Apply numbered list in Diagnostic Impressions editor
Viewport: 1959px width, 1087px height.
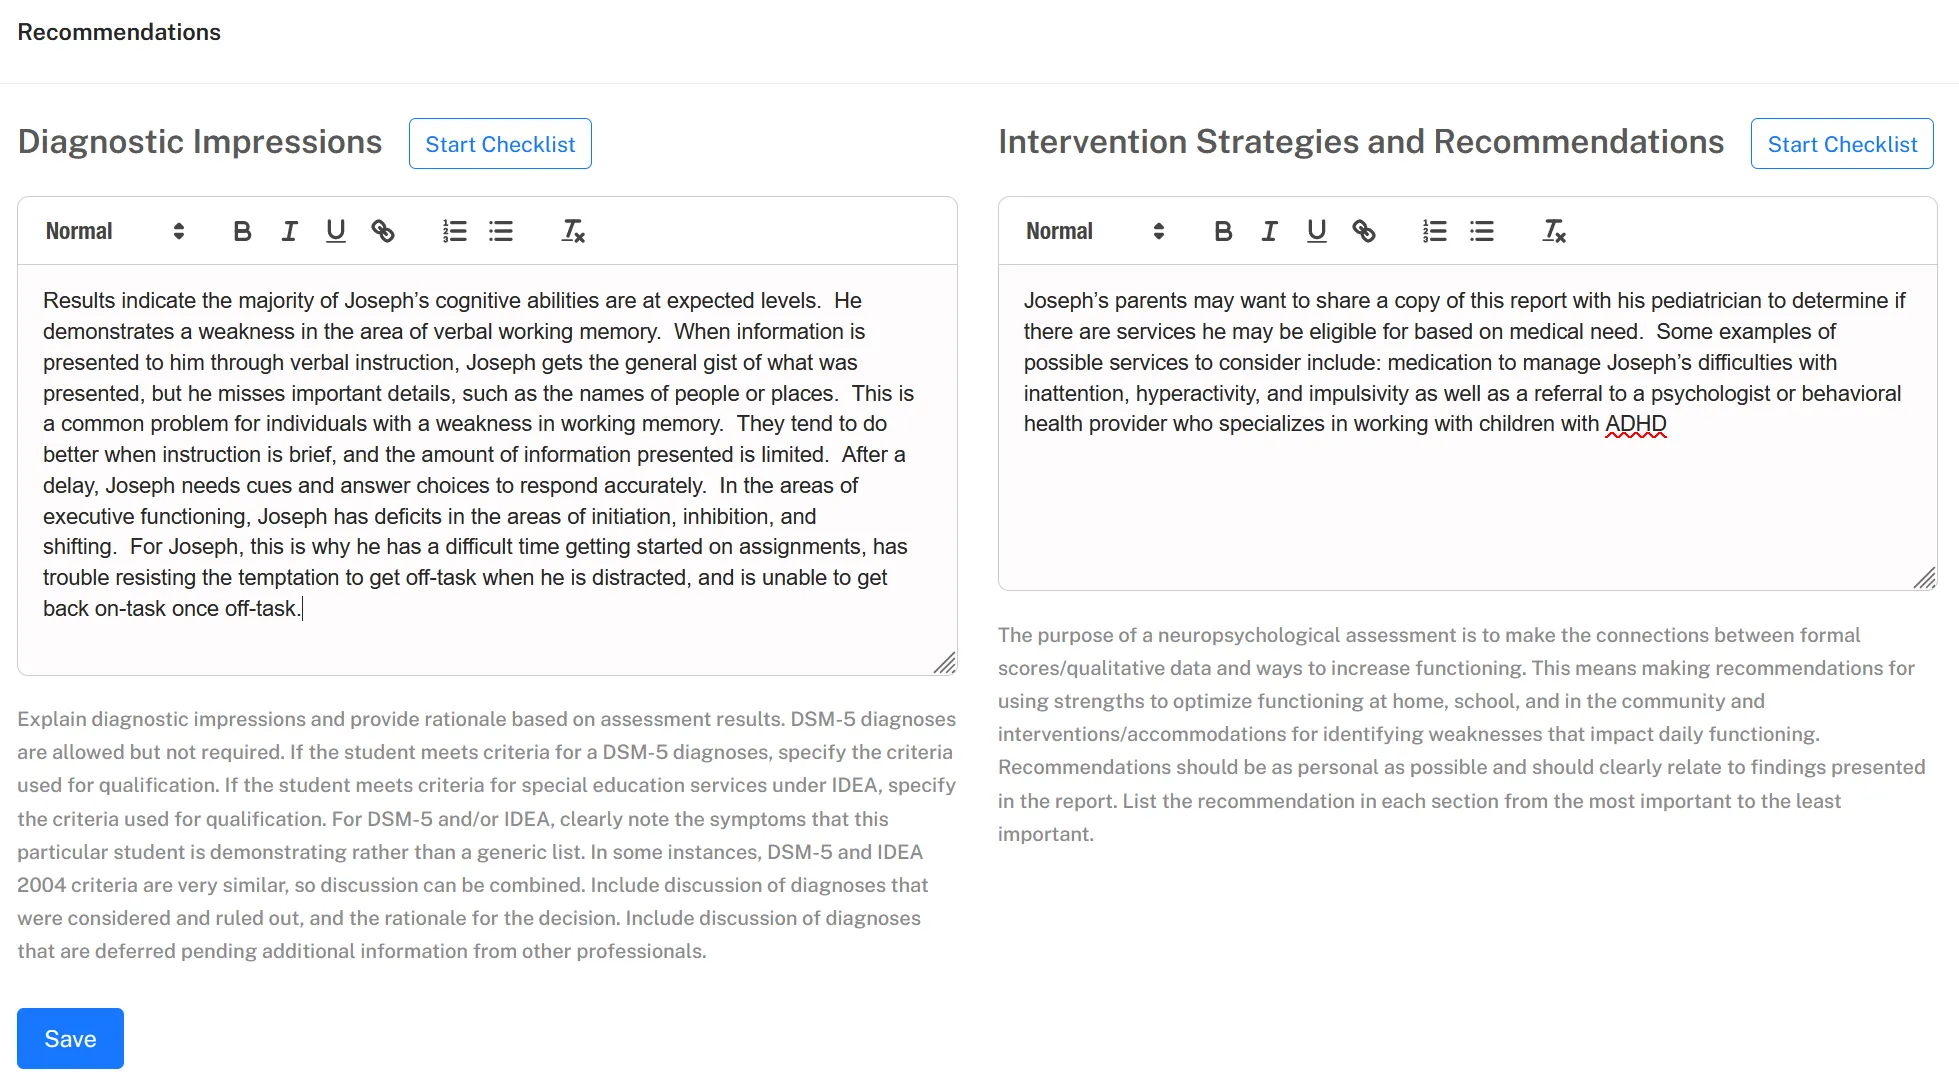(454, 231)
